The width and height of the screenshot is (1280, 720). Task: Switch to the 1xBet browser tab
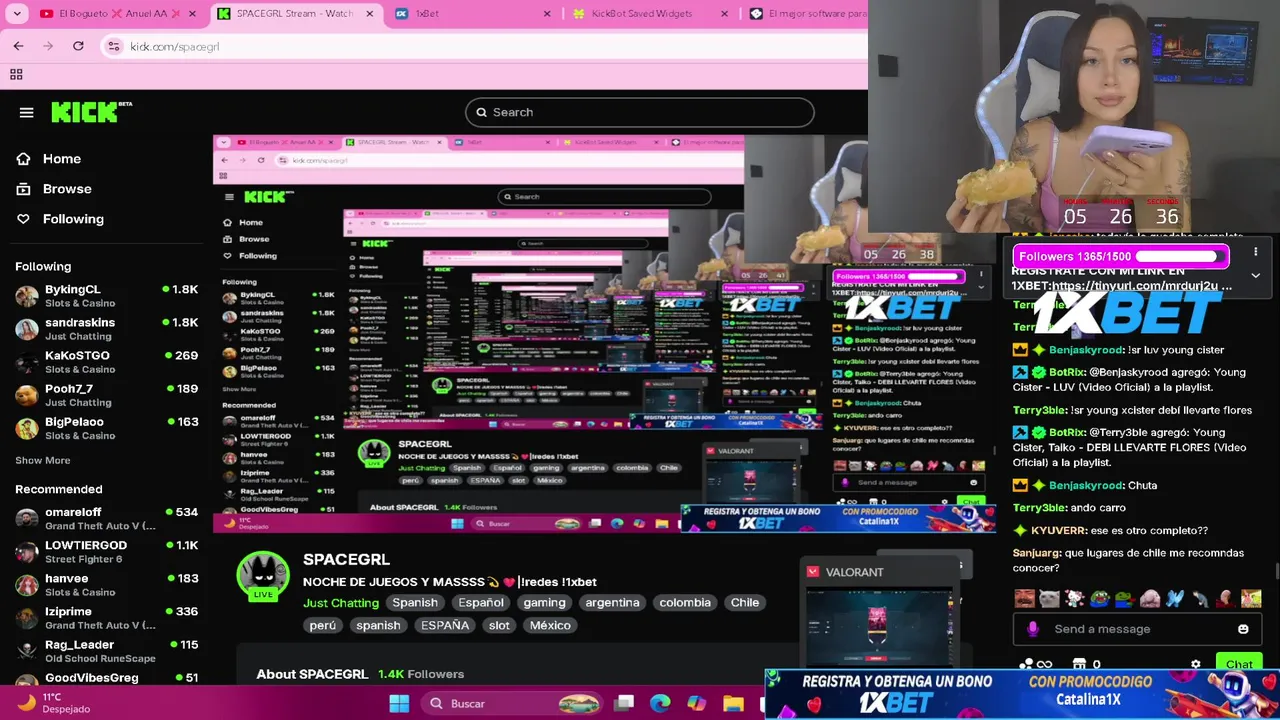pyautogui.click(x=472, y=14)
